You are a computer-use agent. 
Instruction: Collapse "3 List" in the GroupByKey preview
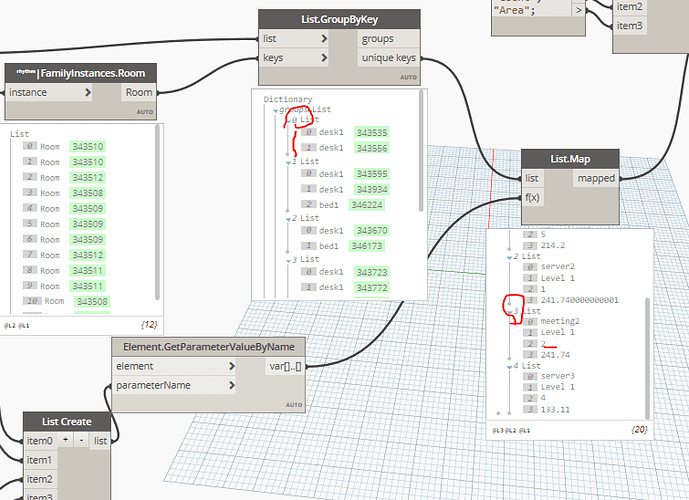coord(288,261)
